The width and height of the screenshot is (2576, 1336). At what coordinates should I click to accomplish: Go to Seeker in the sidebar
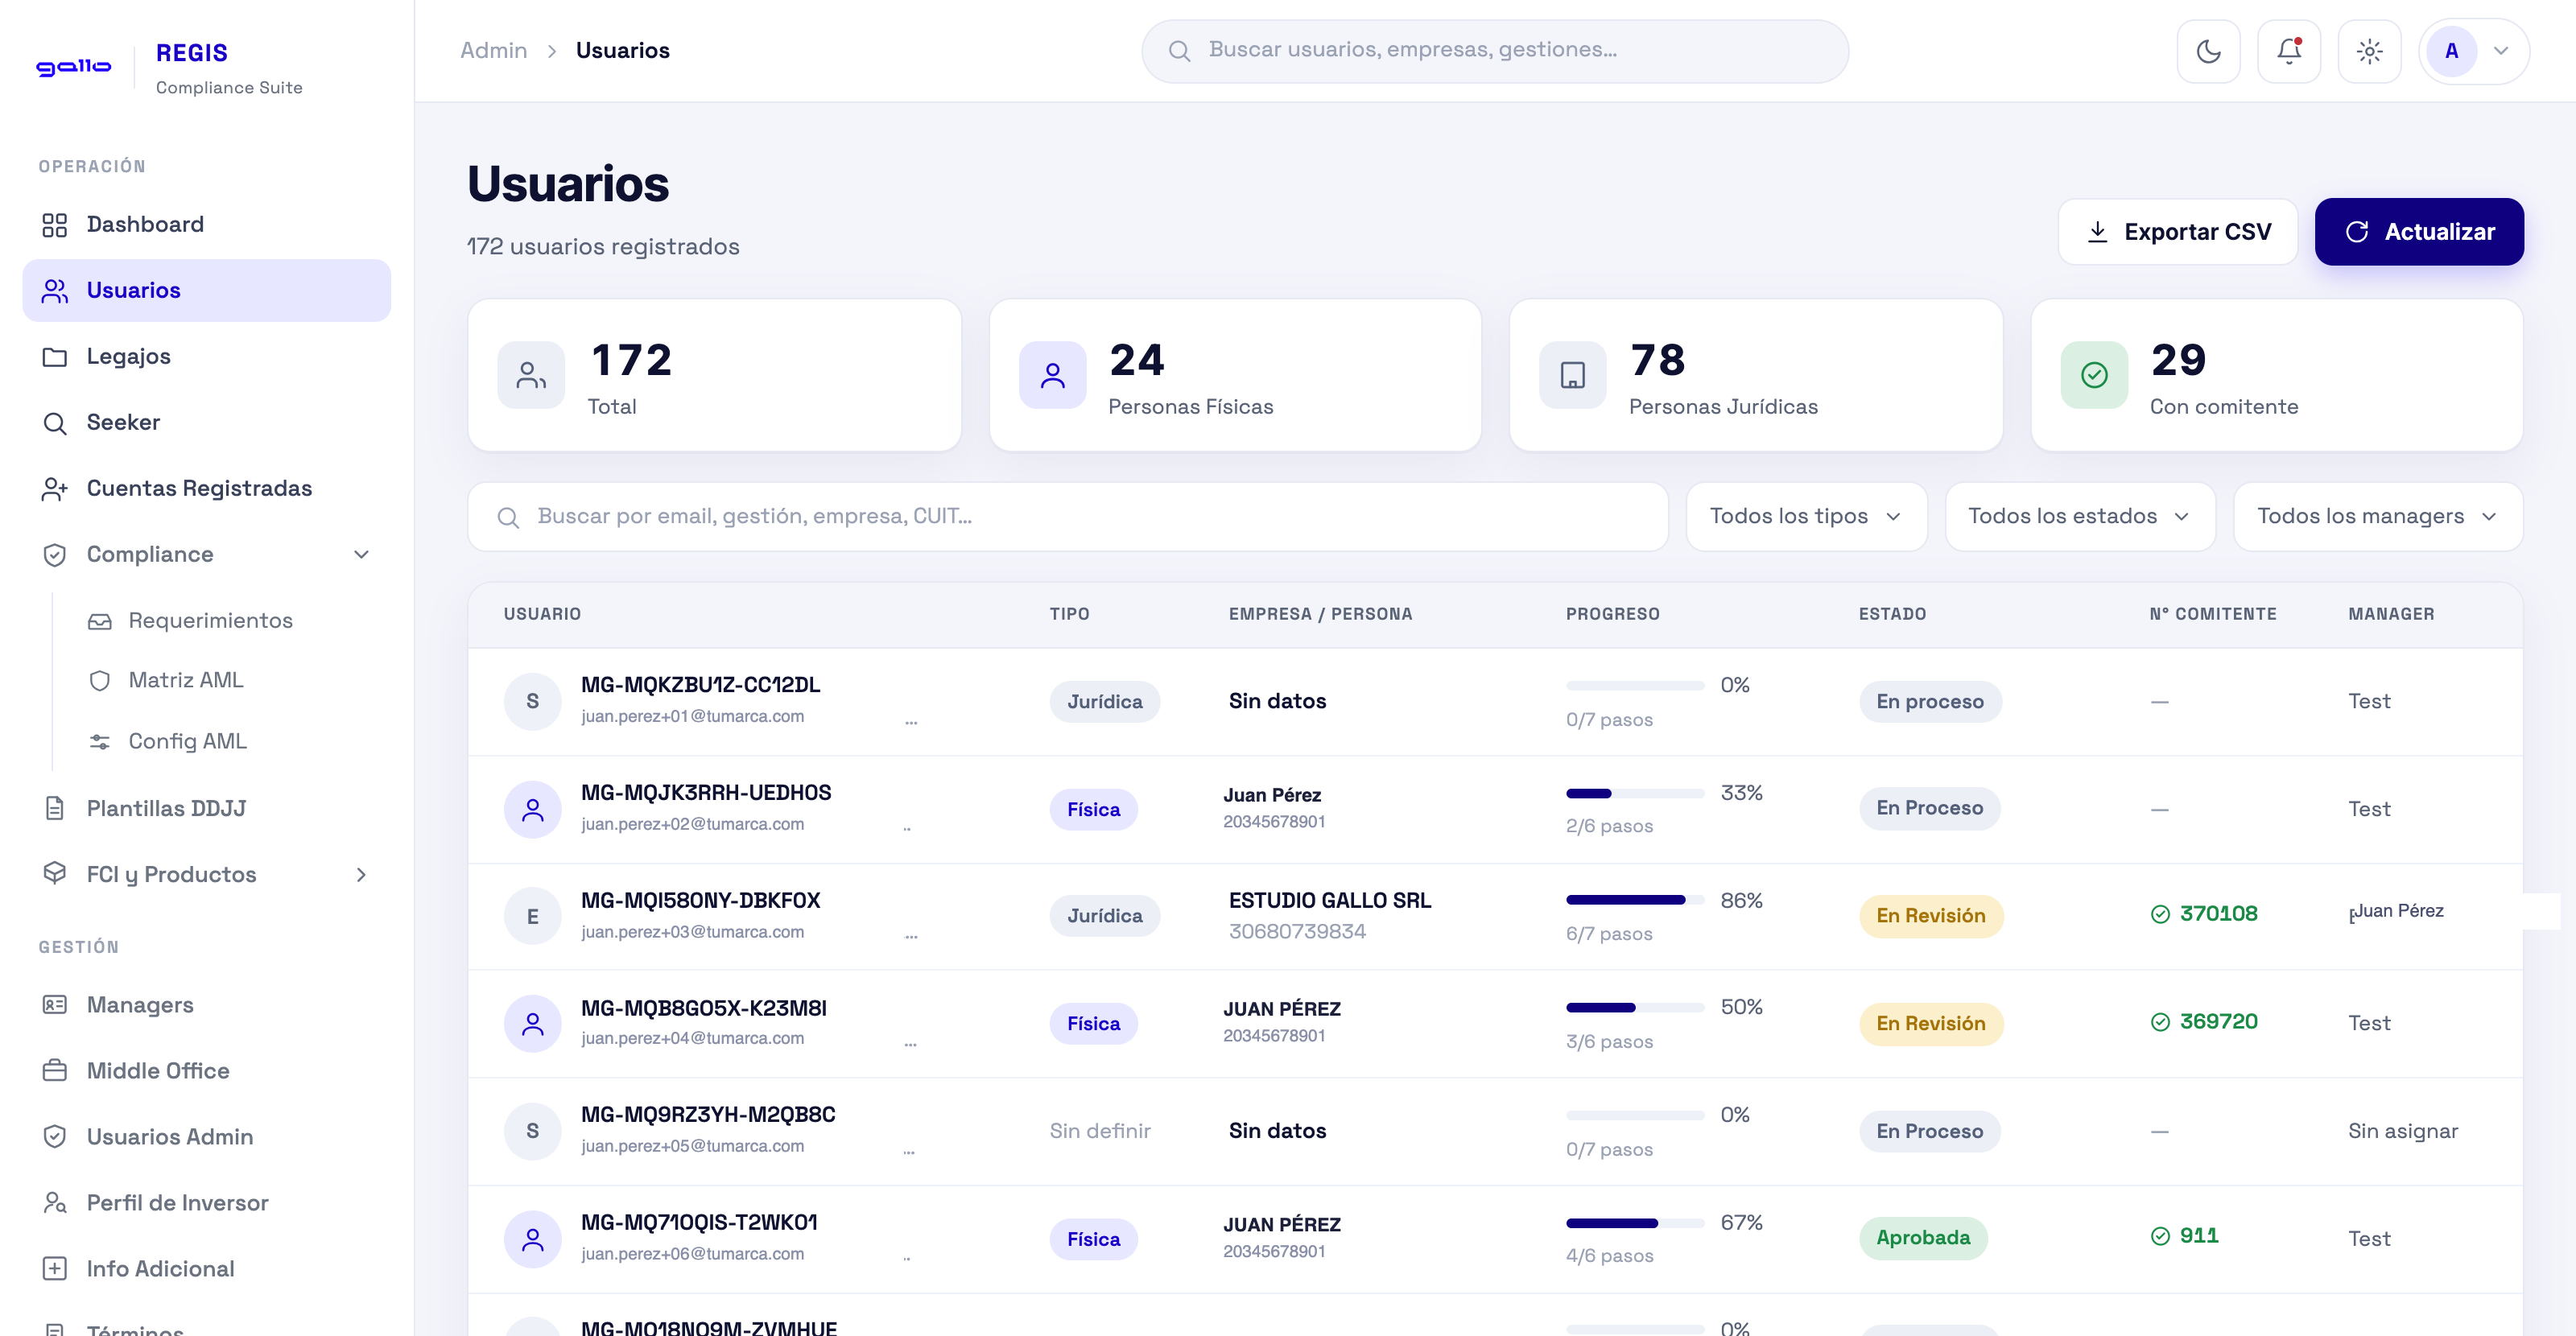[x=206, y=422]
